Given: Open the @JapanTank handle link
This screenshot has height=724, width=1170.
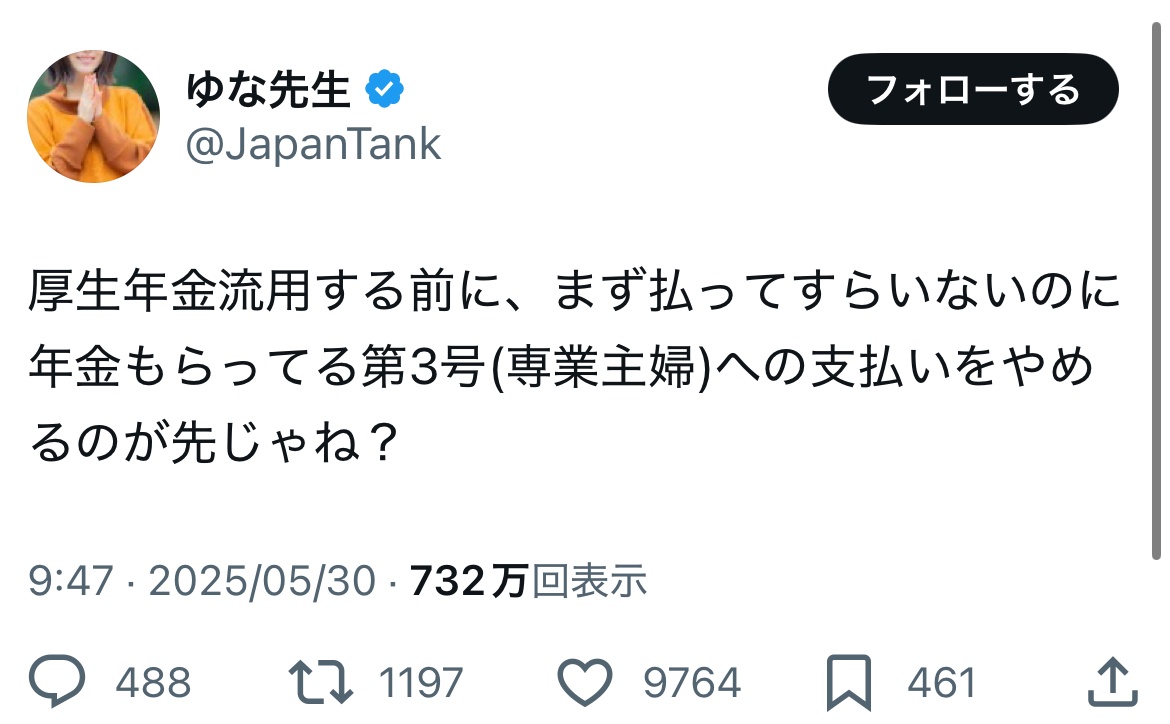Looking at the screenshot, I should pyautogui.click(x=313, y=145).
